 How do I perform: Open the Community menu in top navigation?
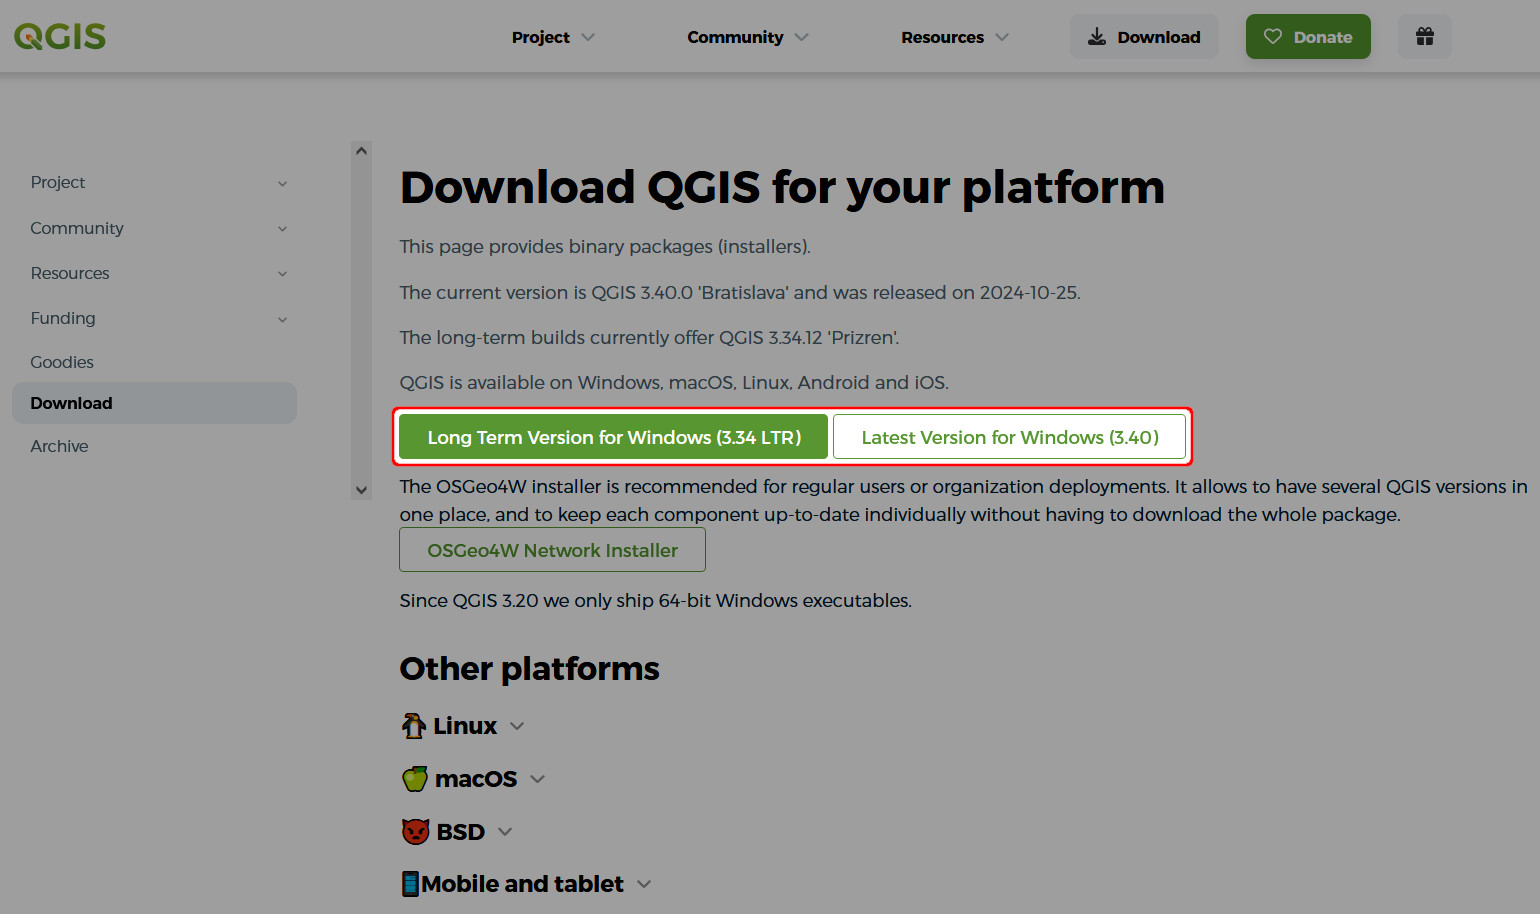click(747, 37)
